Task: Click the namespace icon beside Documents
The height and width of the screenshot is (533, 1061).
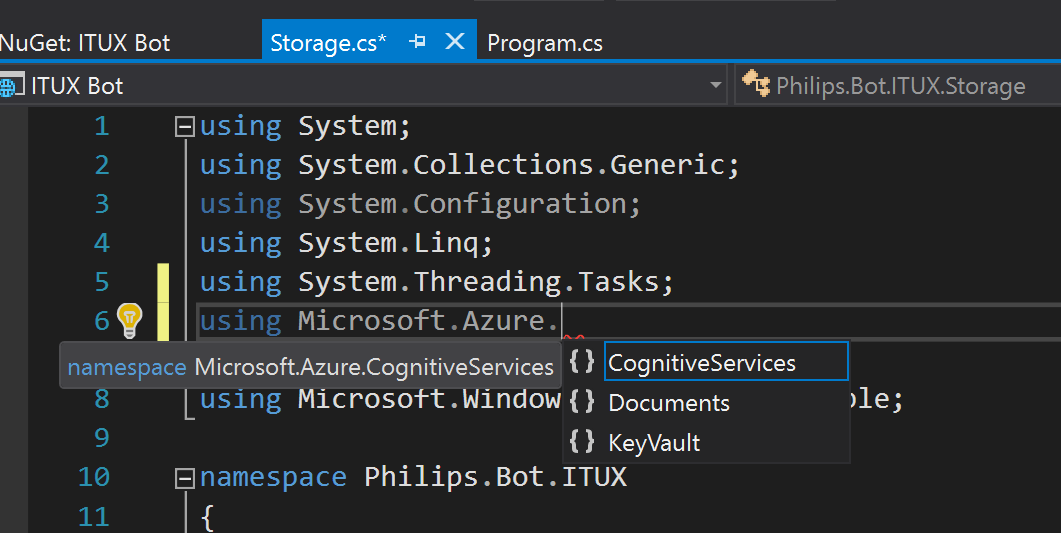Action: click(x=581, y=402)
